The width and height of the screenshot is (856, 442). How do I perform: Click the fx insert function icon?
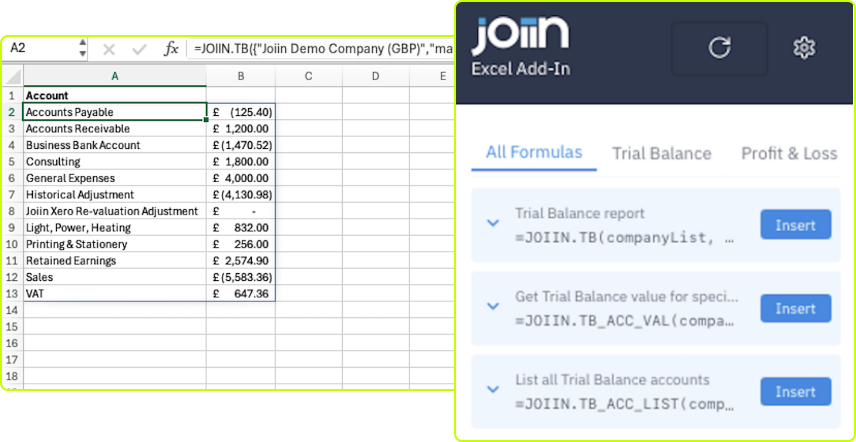tap(171, 49)
